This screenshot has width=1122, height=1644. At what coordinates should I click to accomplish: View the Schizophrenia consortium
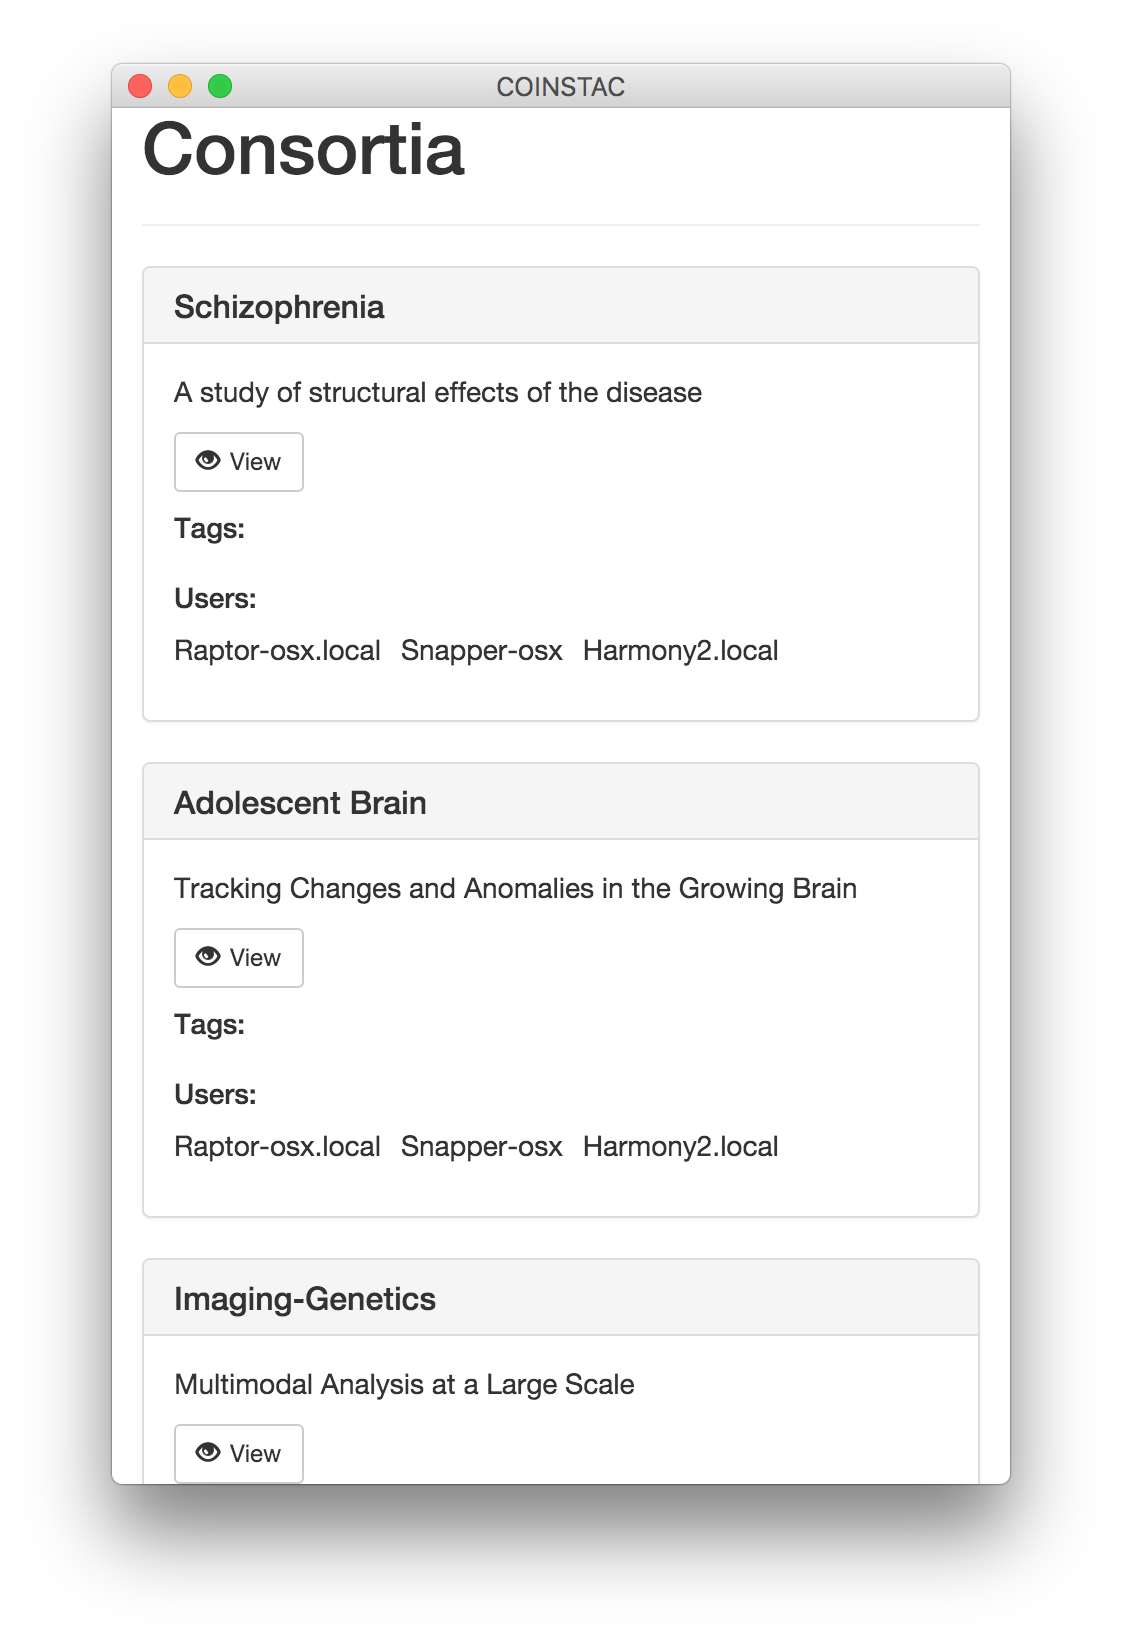click(239, 462)
